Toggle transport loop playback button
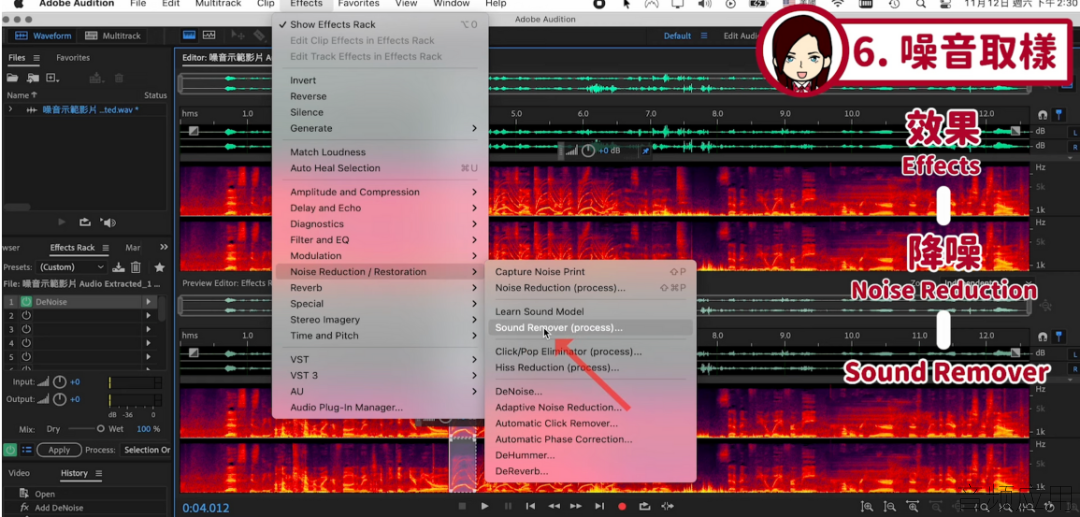Screen dimensions: 1080x517 coord(645,506)
